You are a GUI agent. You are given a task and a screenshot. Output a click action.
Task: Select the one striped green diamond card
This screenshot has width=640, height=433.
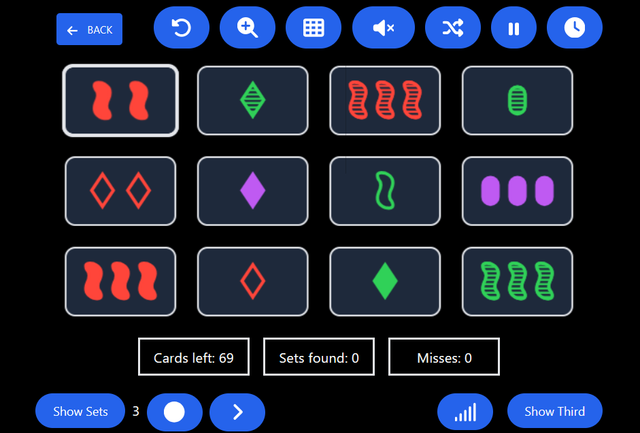(253, 100)
